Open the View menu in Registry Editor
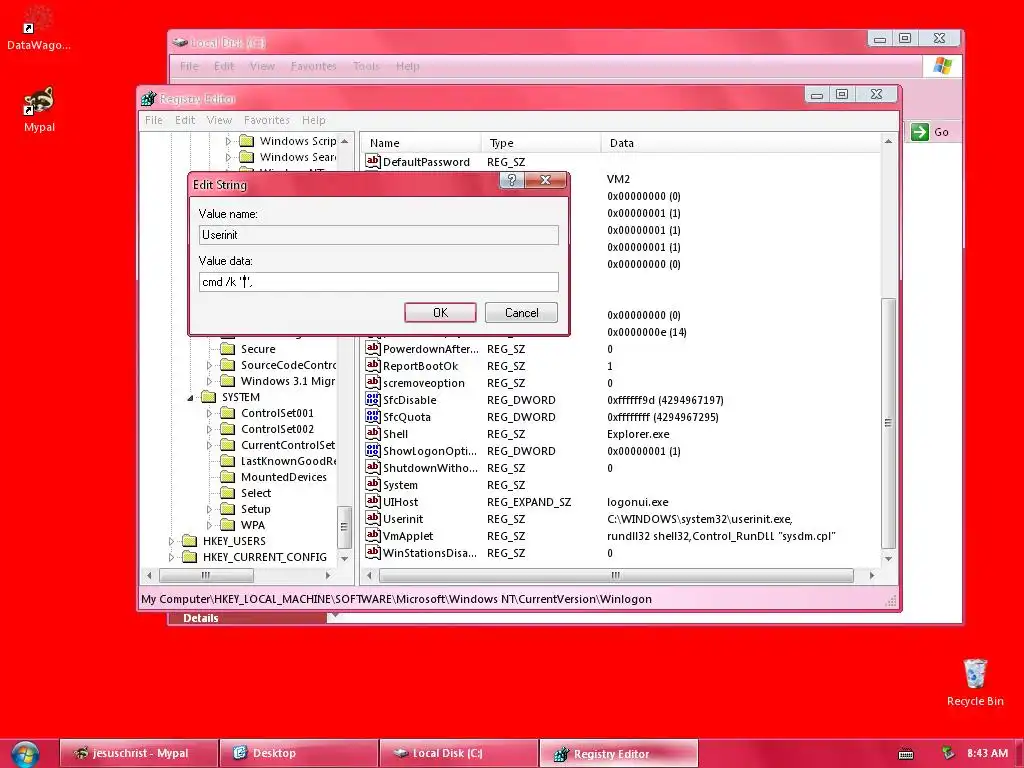The height and width of the screenshot is (768, 1024). 219,120
